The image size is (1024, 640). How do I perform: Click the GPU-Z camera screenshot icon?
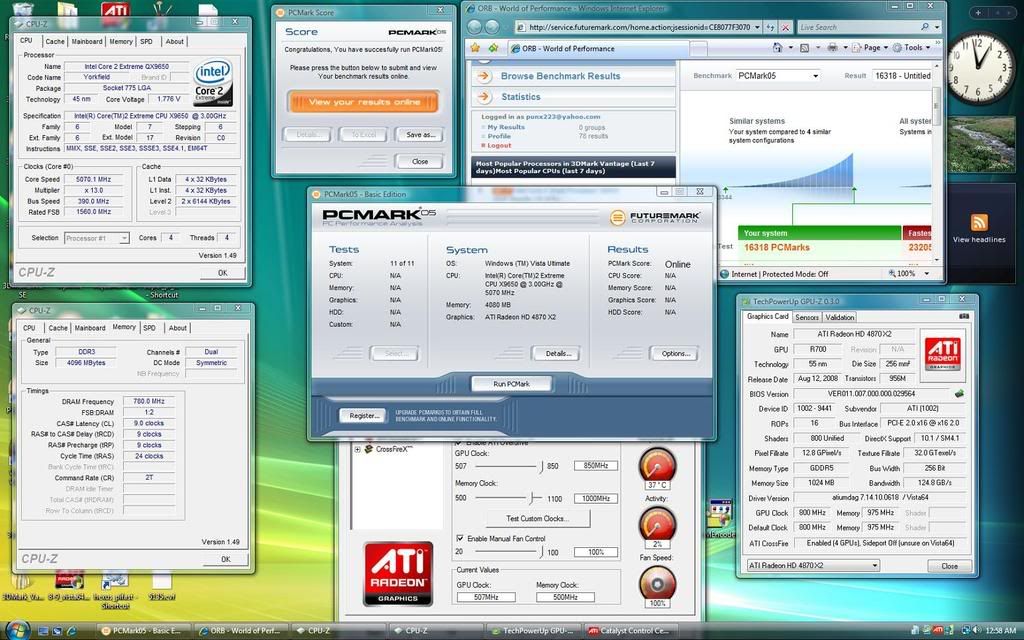(964, 316)
